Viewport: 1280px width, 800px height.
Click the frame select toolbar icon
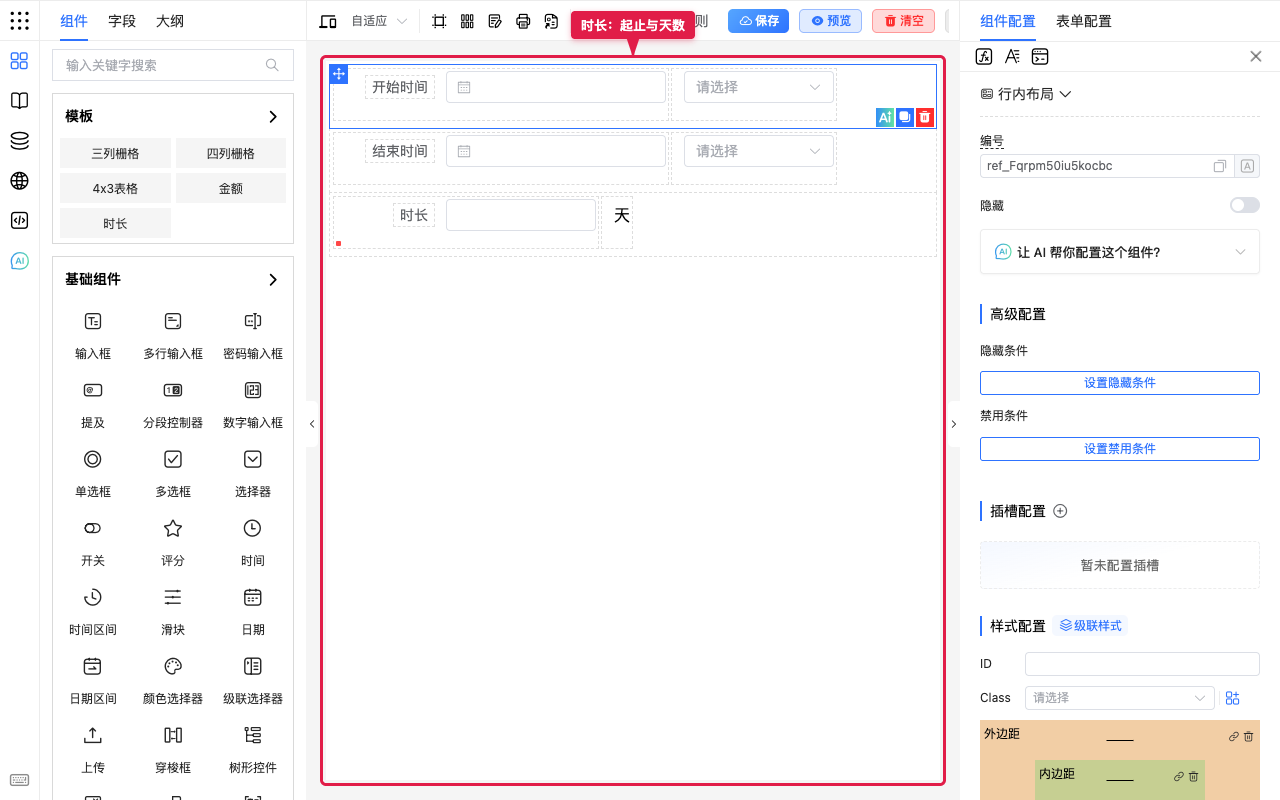439,21
